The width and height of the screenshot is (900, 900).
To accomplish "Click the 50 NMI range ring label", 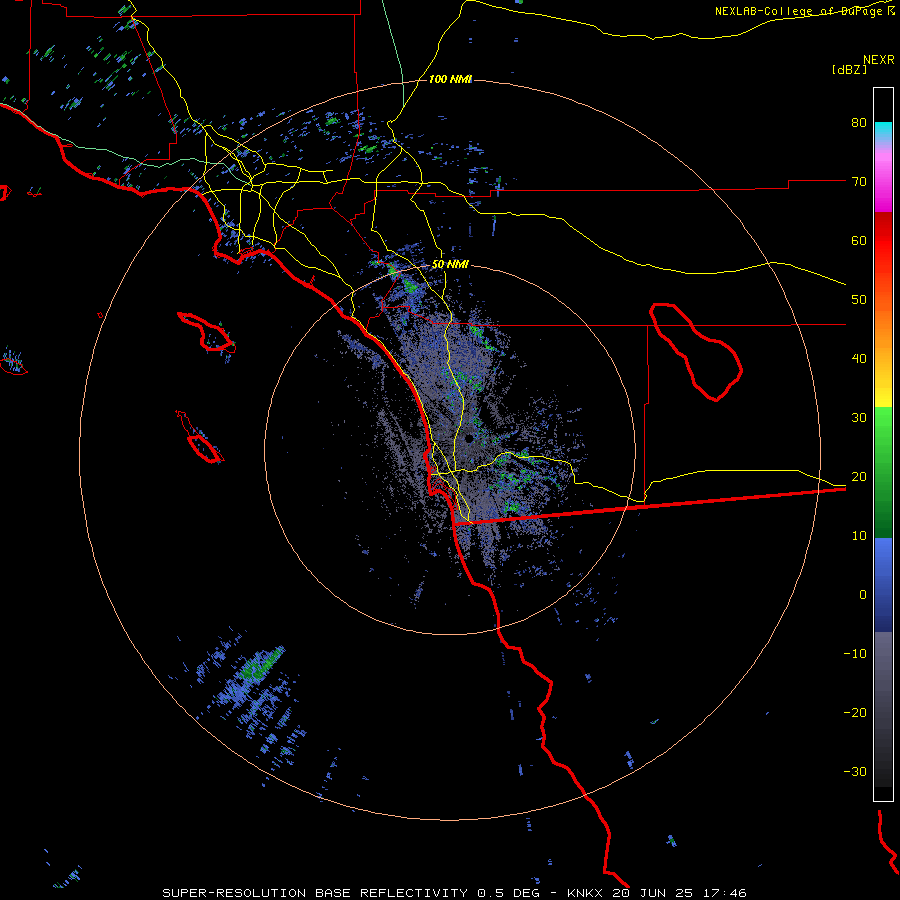I will click(450, 265).
